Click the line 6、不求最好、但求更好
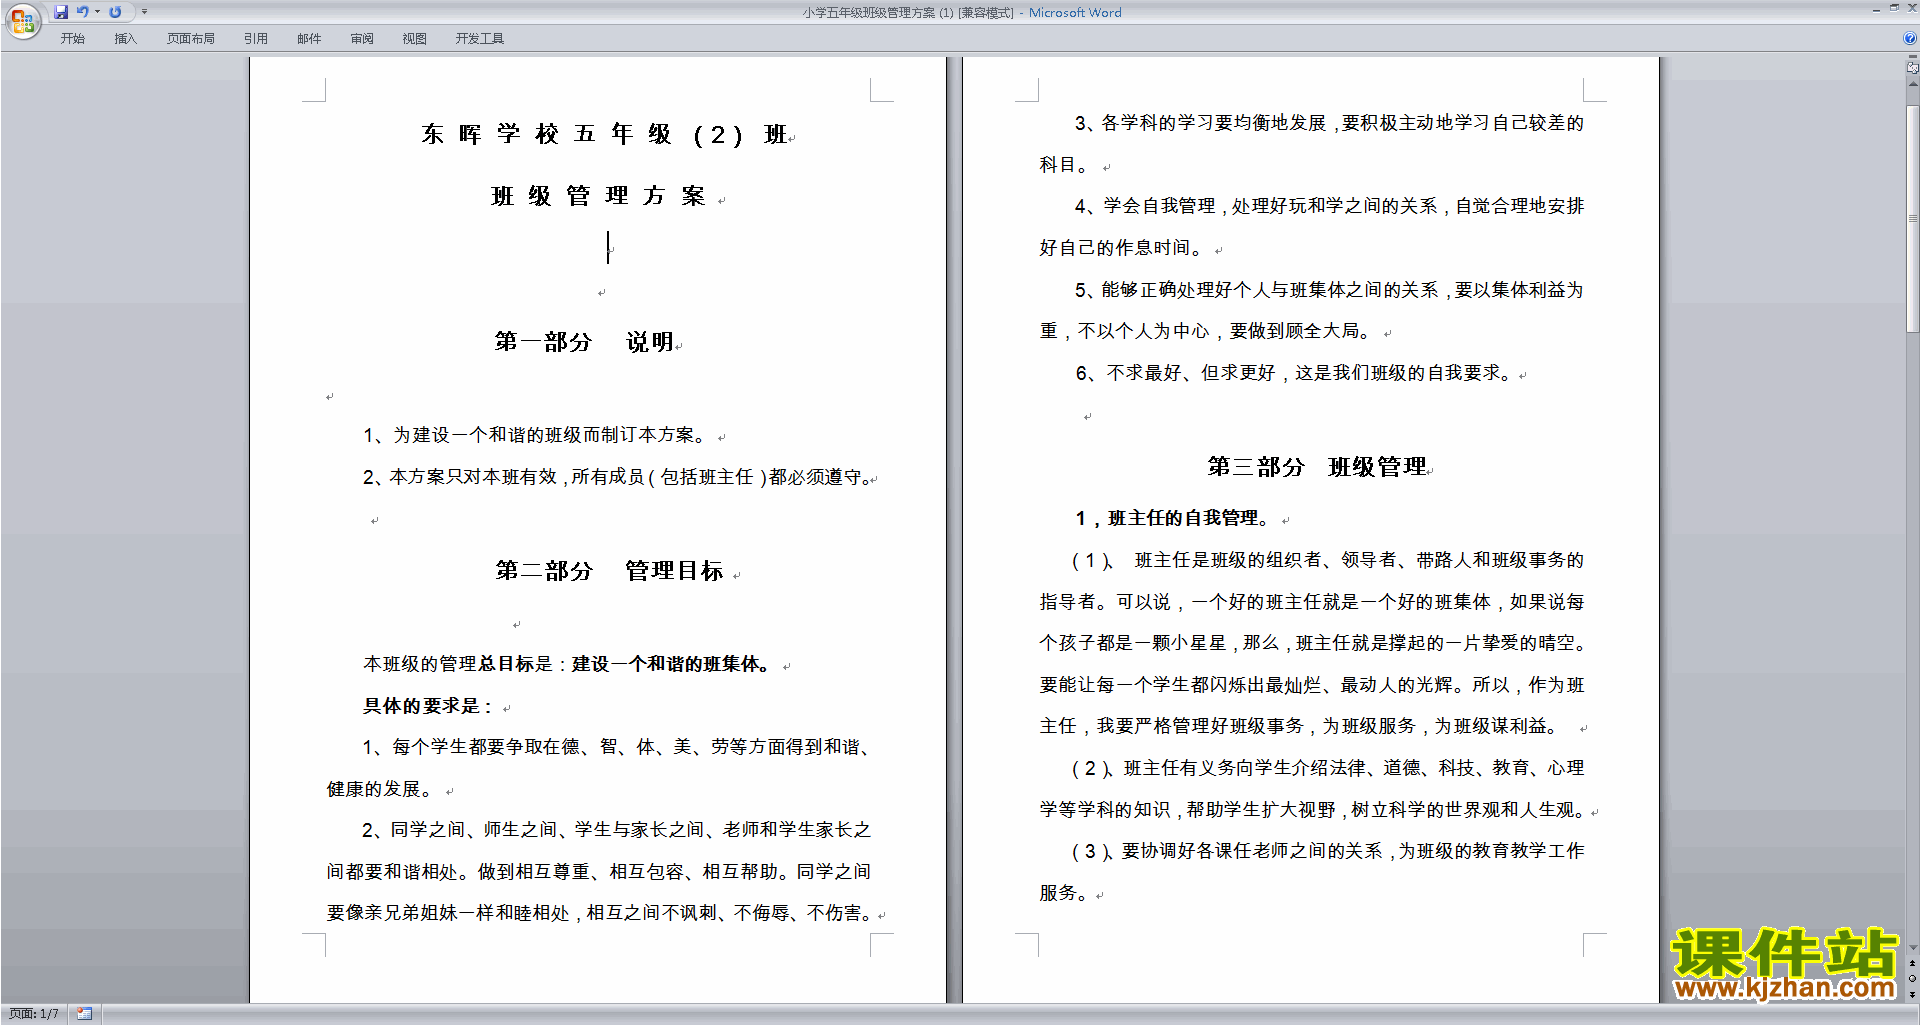This screenshot has height=1025, width=1920. click(1297, 373)
